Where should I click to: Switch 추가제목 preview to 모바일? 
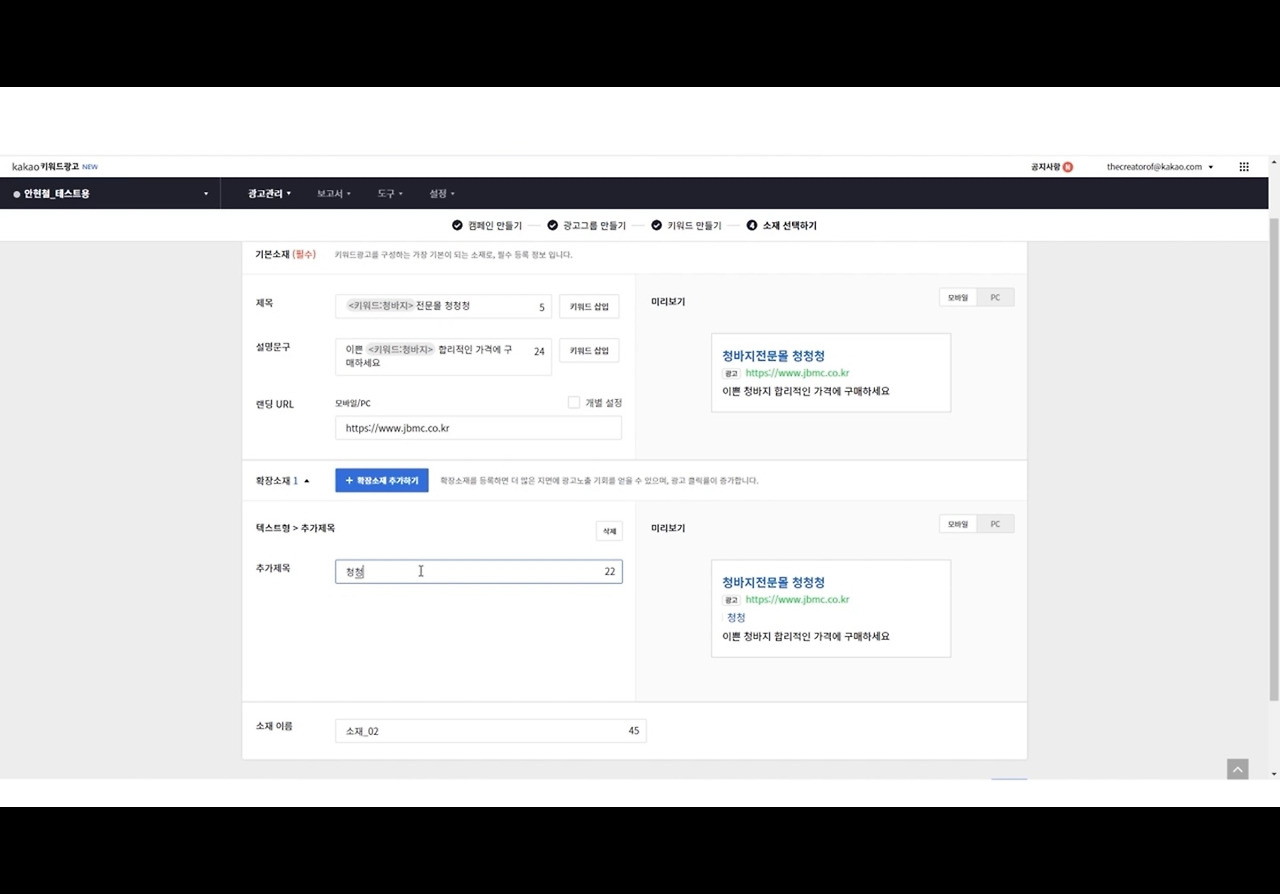pyautogui.click(x=958, y=524)
